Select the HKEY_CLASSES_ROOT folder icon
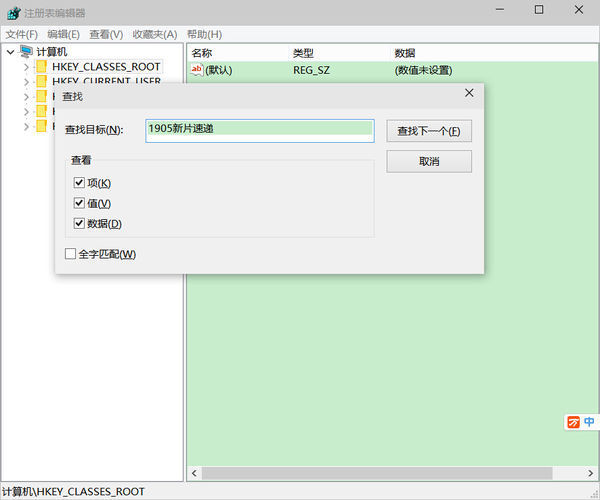This screenshot has height=500, width=600. 41,67
